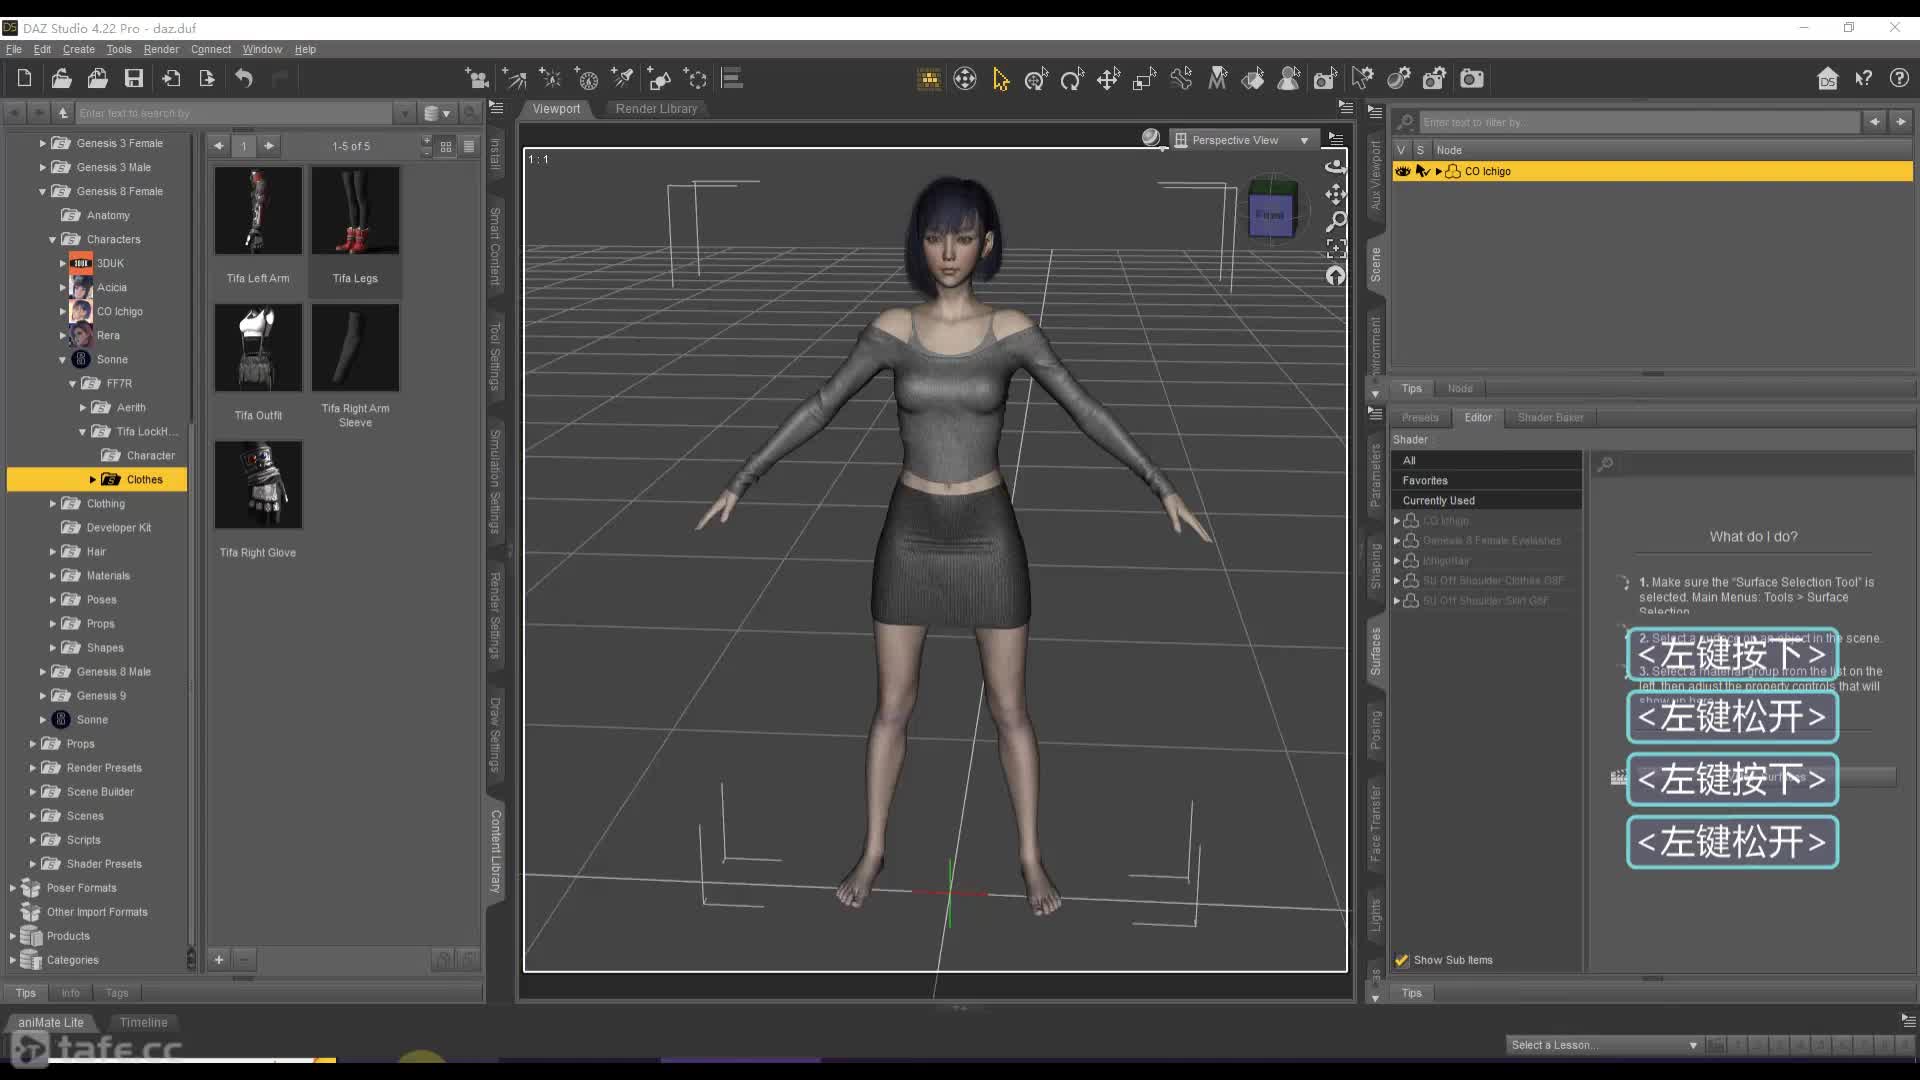Click the viewport orbit control icon
The image size is (1920, 1080).
tap(1335, 167)
